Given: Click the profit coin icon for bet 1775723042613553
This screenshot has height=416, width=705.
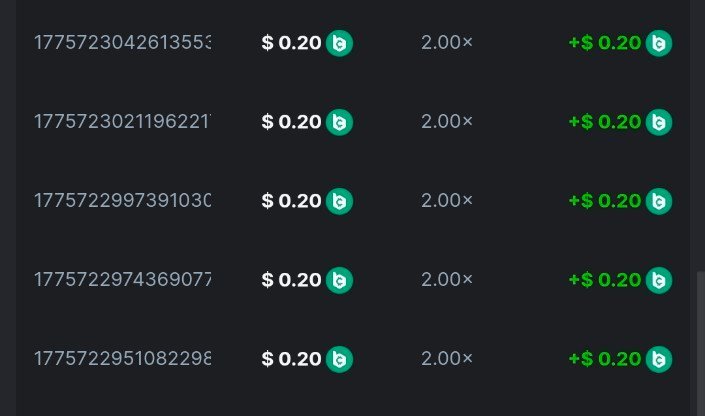Looking at the screenshot, I should coord(658,43).
